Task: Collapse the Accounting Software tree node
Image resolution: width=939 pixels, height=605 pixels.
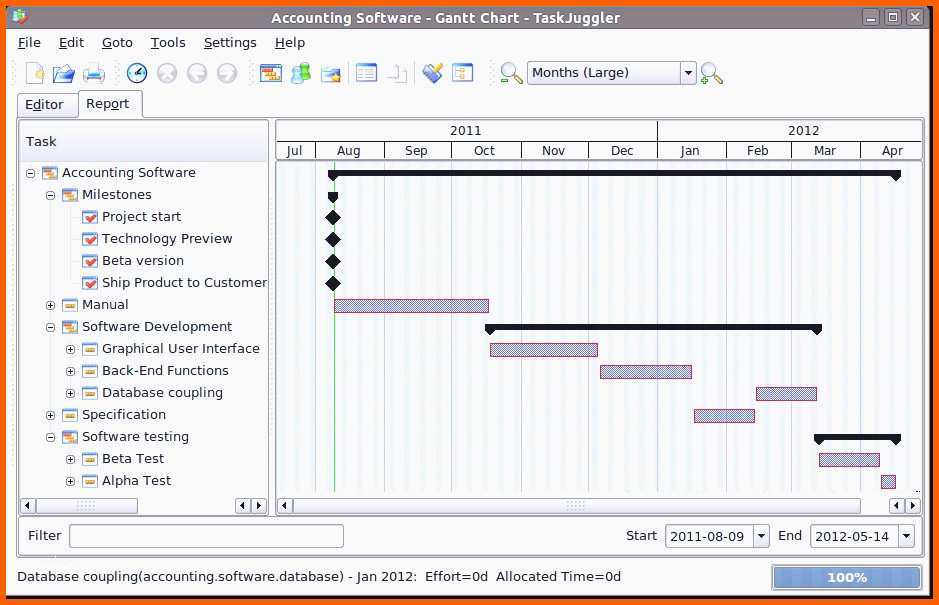Action: coord(31,174)
